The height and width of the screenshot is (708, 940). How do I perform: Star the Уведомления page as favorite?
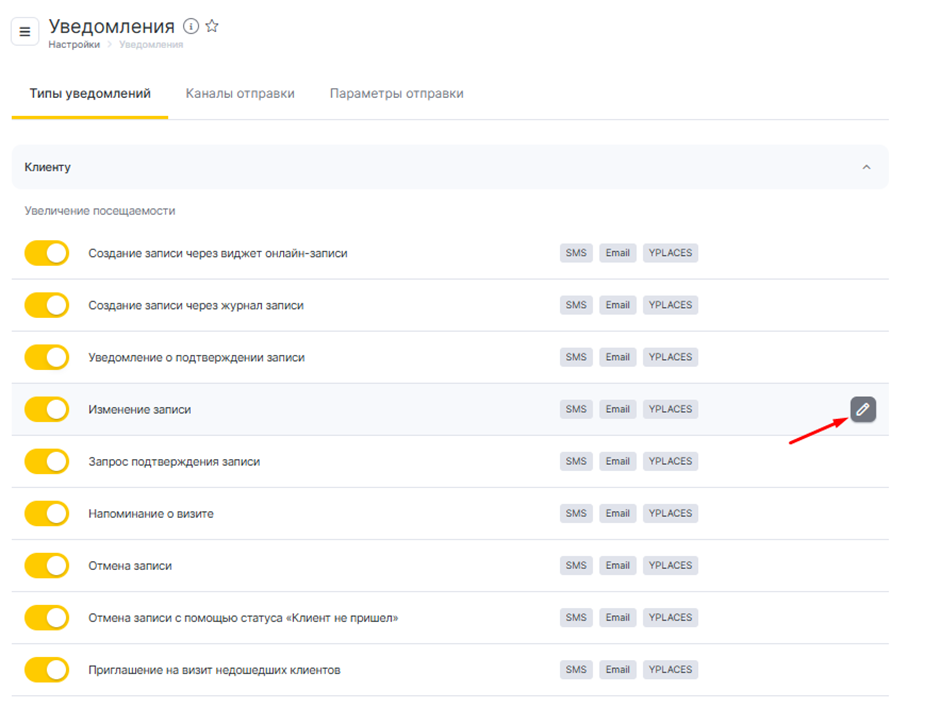click(212, 27)
